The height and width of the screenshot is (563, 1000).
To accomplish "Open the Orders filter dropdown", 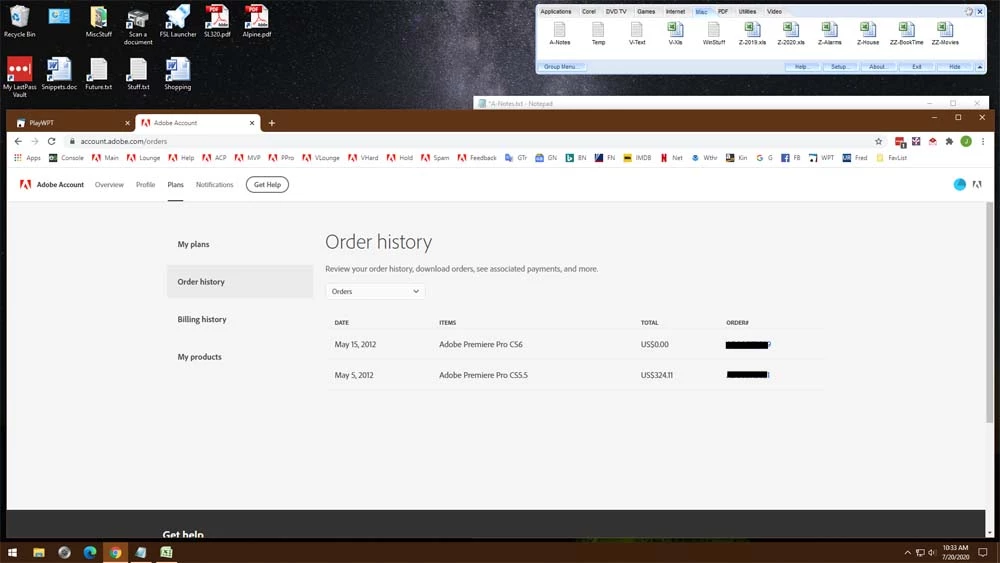I will [375, 291].
